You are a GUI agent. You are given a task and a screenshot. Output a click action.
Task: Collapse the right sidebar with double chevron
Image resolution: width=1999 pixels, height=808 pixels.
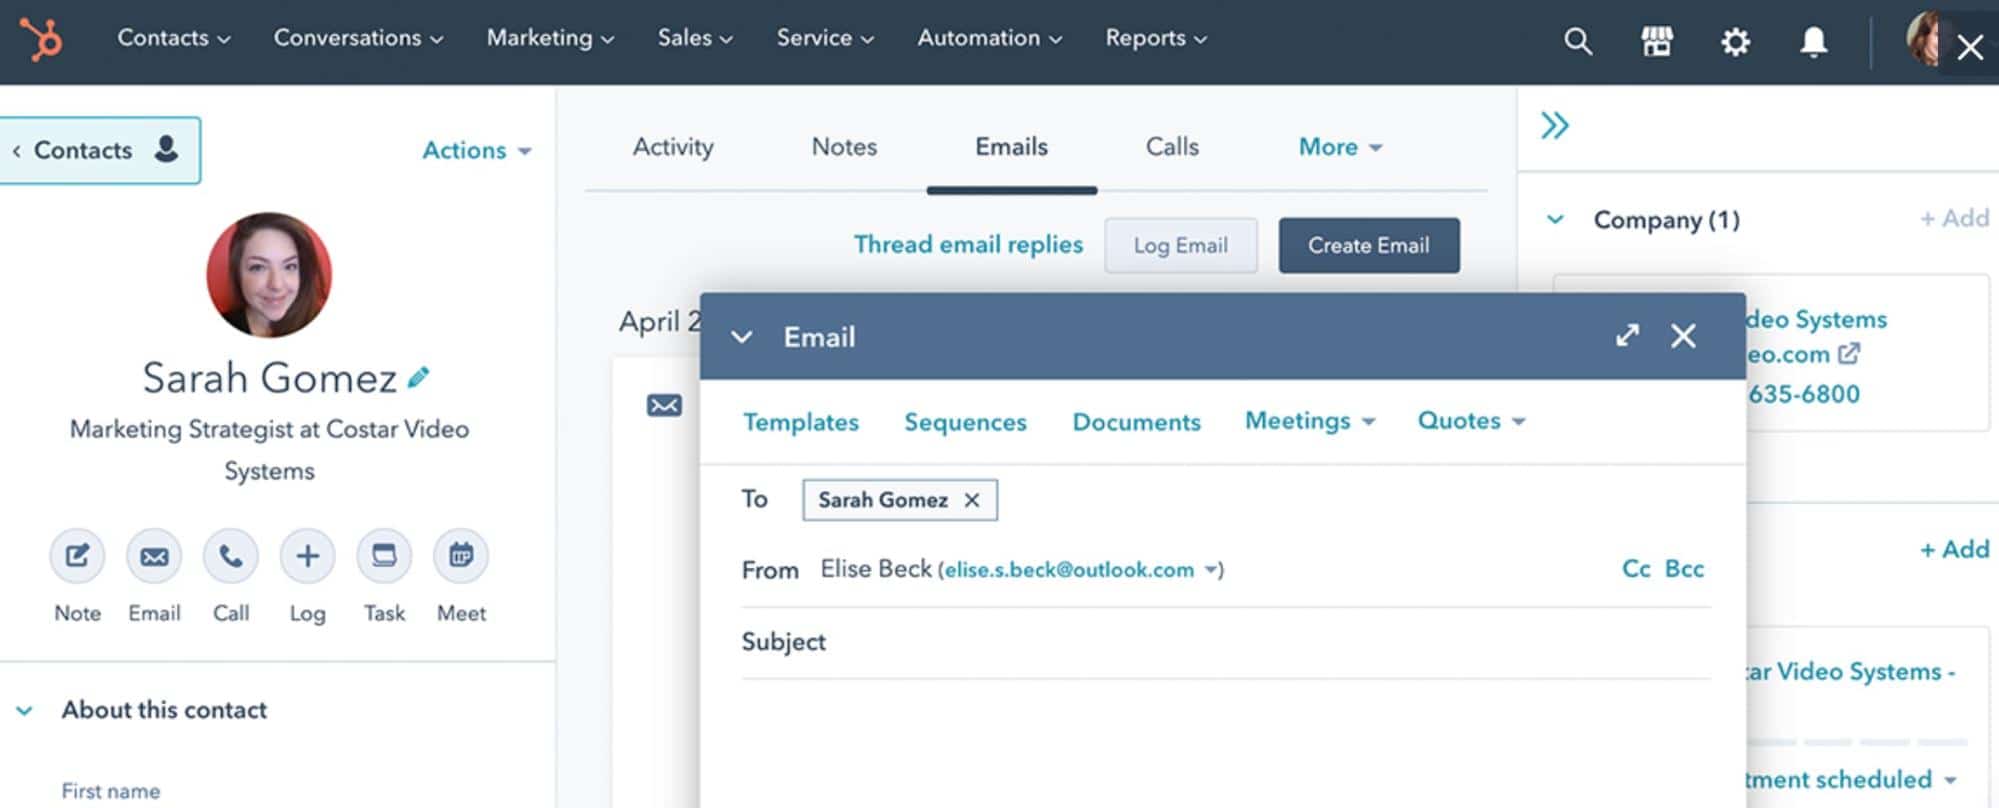(x=1554, y=126)
